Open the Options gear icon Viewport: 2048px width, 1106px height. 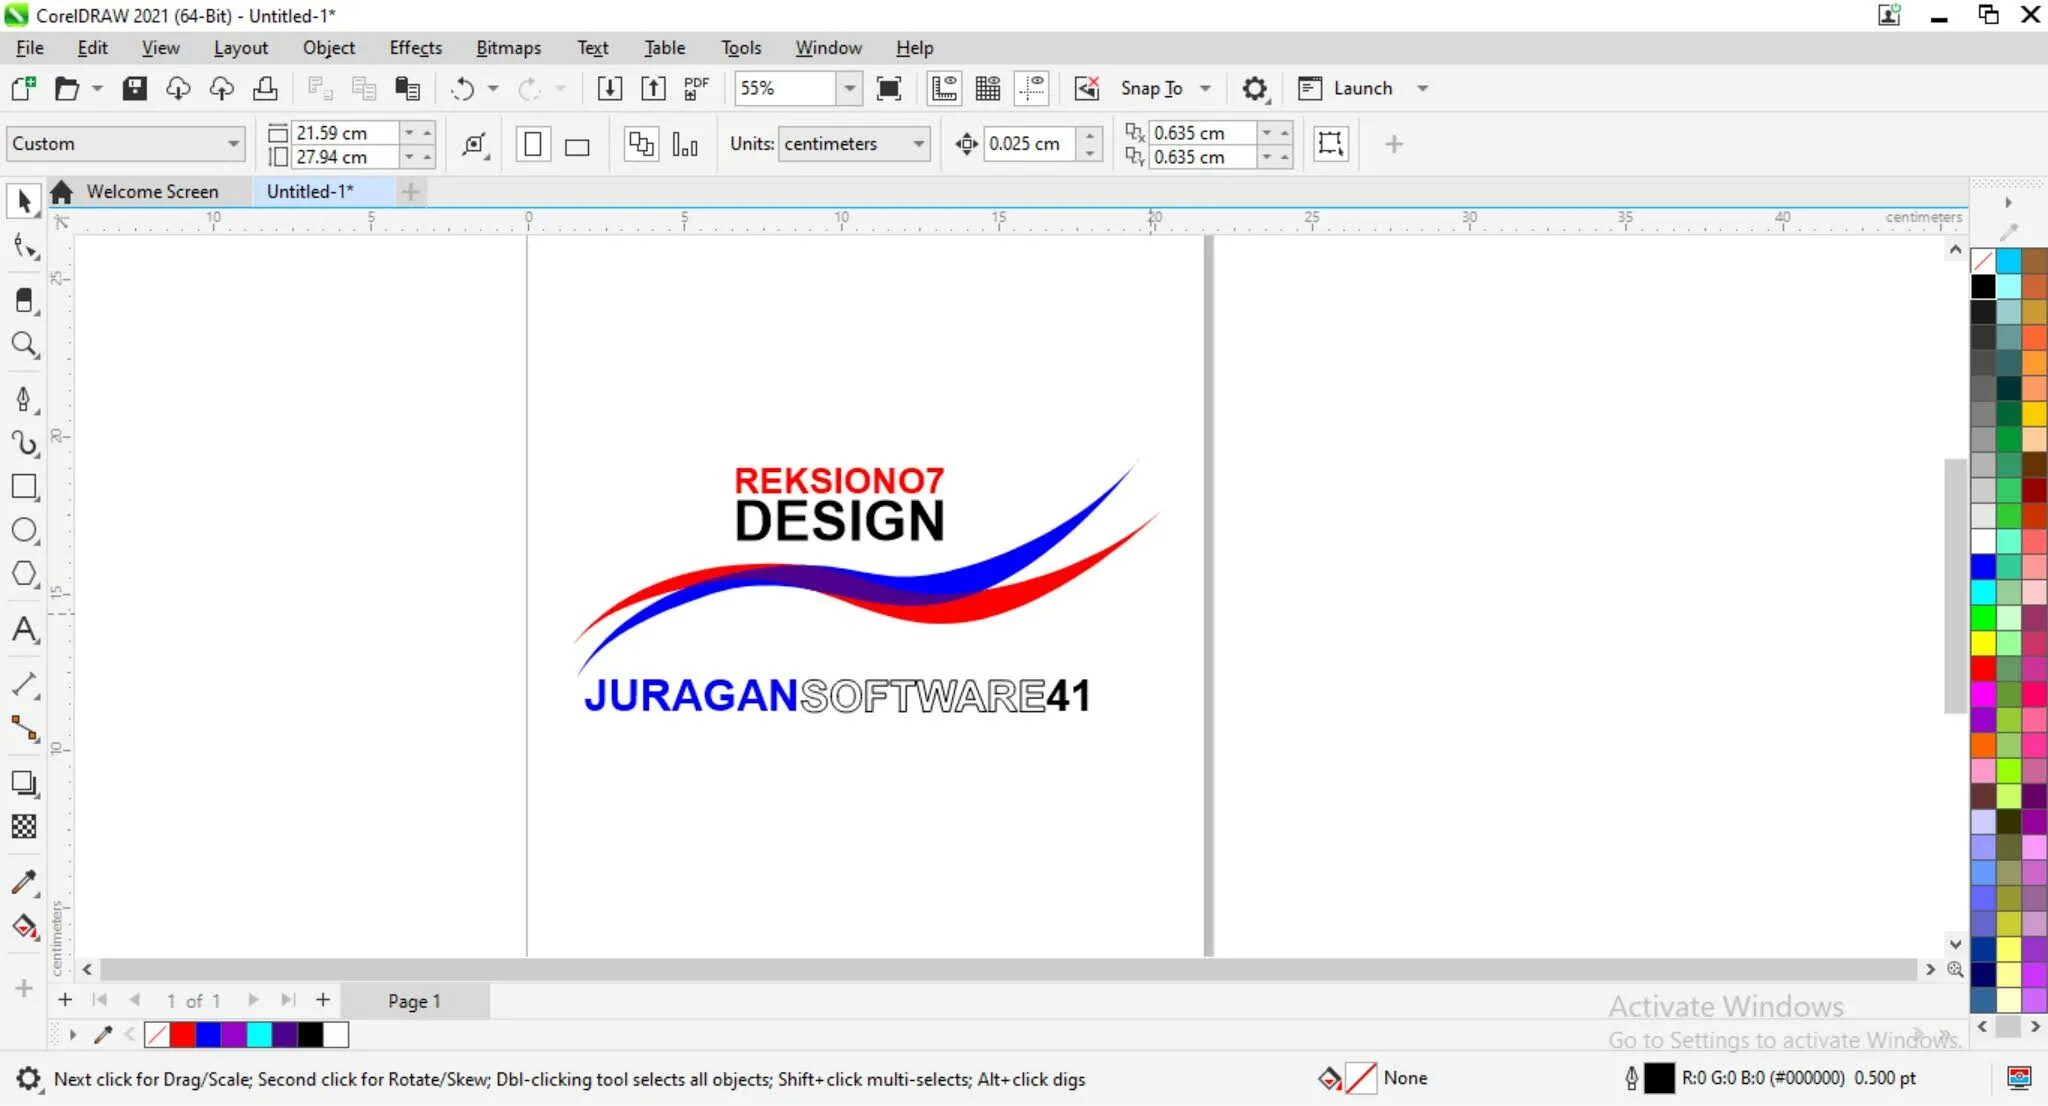[1254, 88]
